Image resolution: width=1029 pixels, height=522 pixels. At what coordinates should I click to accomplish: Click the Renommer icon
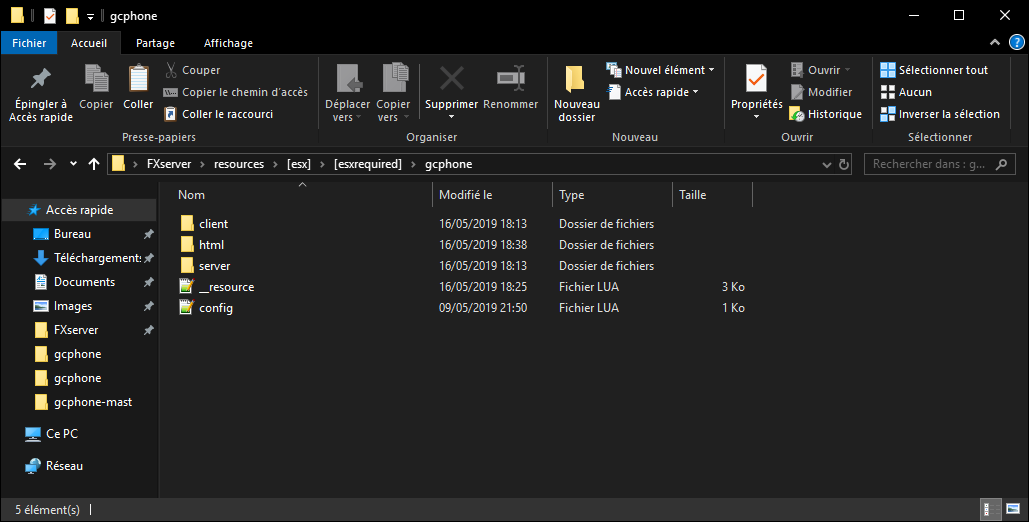510,79
